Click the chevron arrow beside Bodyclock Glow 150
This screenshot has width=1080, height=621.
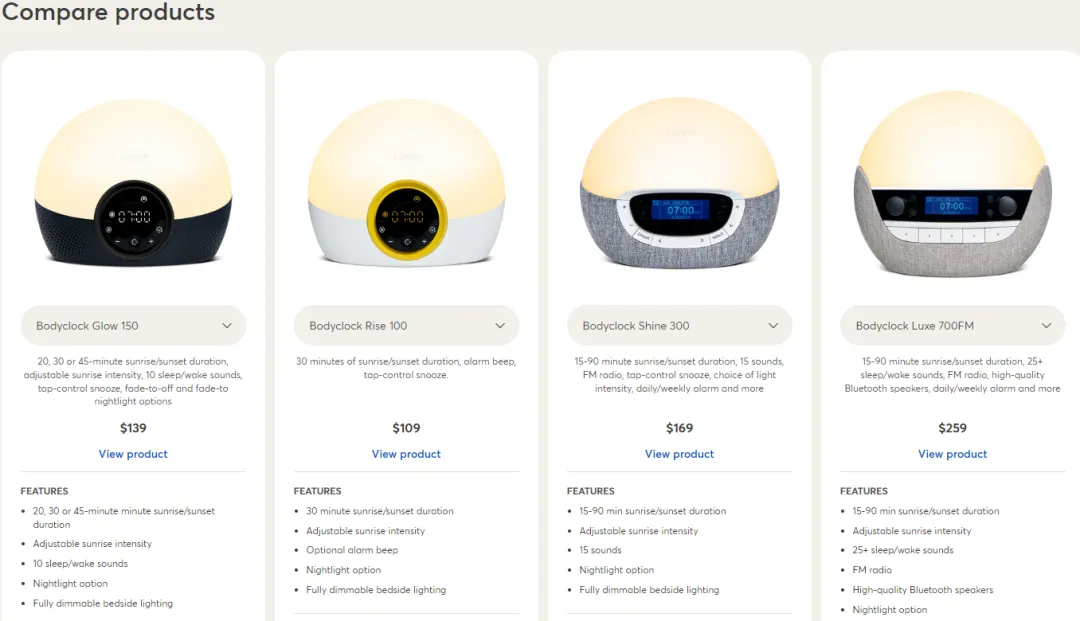coord(227,326)
